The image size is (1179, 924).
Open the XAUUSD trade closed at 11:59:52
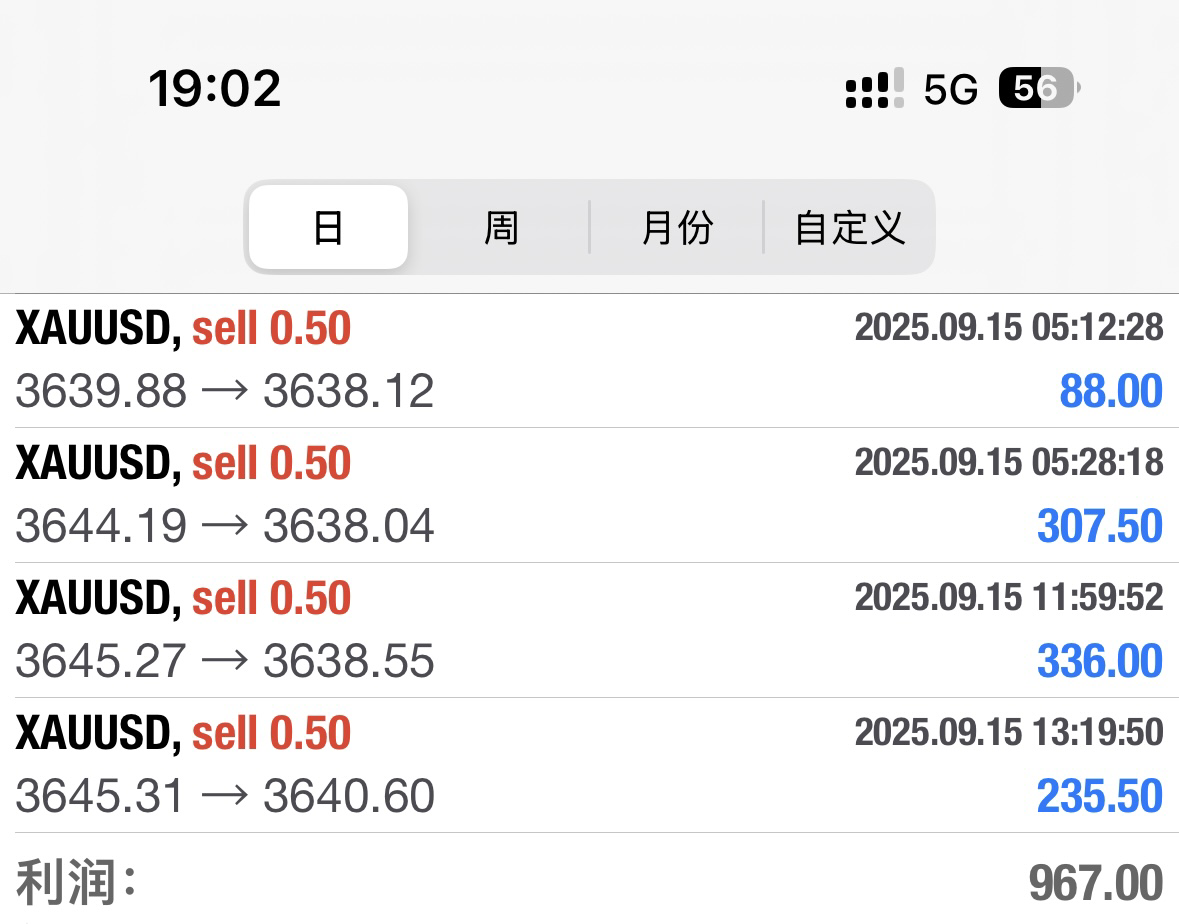tap(590, 630)
